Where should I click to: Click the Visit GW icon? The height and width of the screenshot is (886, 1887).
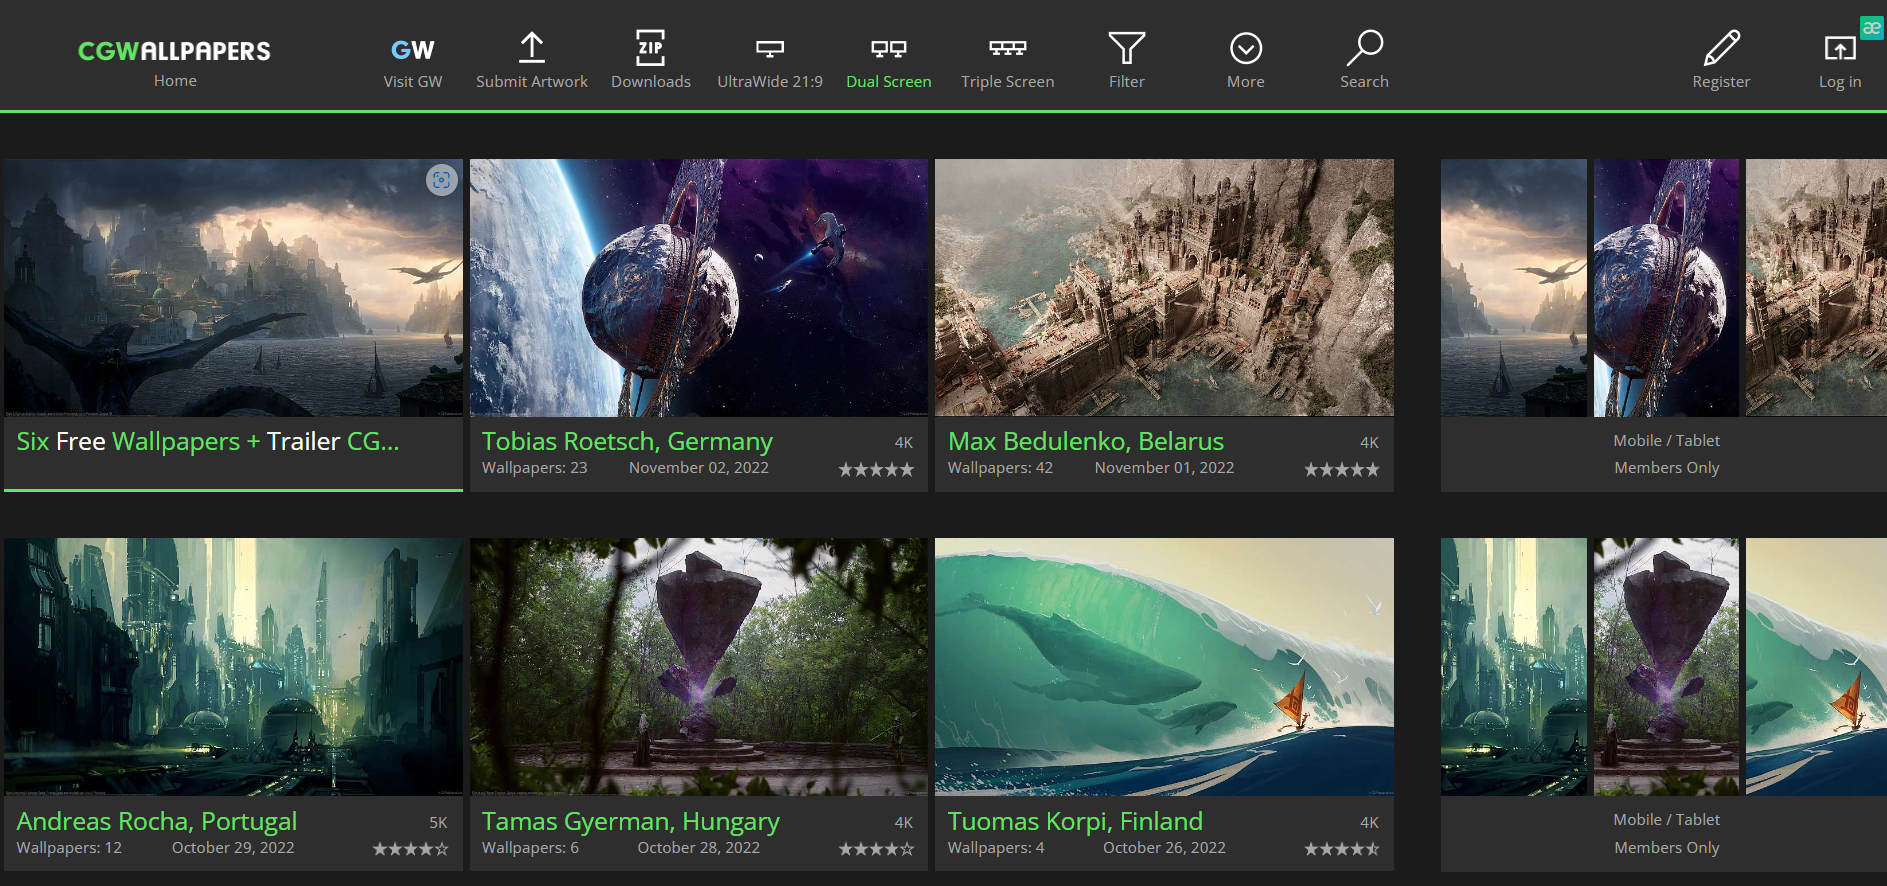(x=412, y=50)
